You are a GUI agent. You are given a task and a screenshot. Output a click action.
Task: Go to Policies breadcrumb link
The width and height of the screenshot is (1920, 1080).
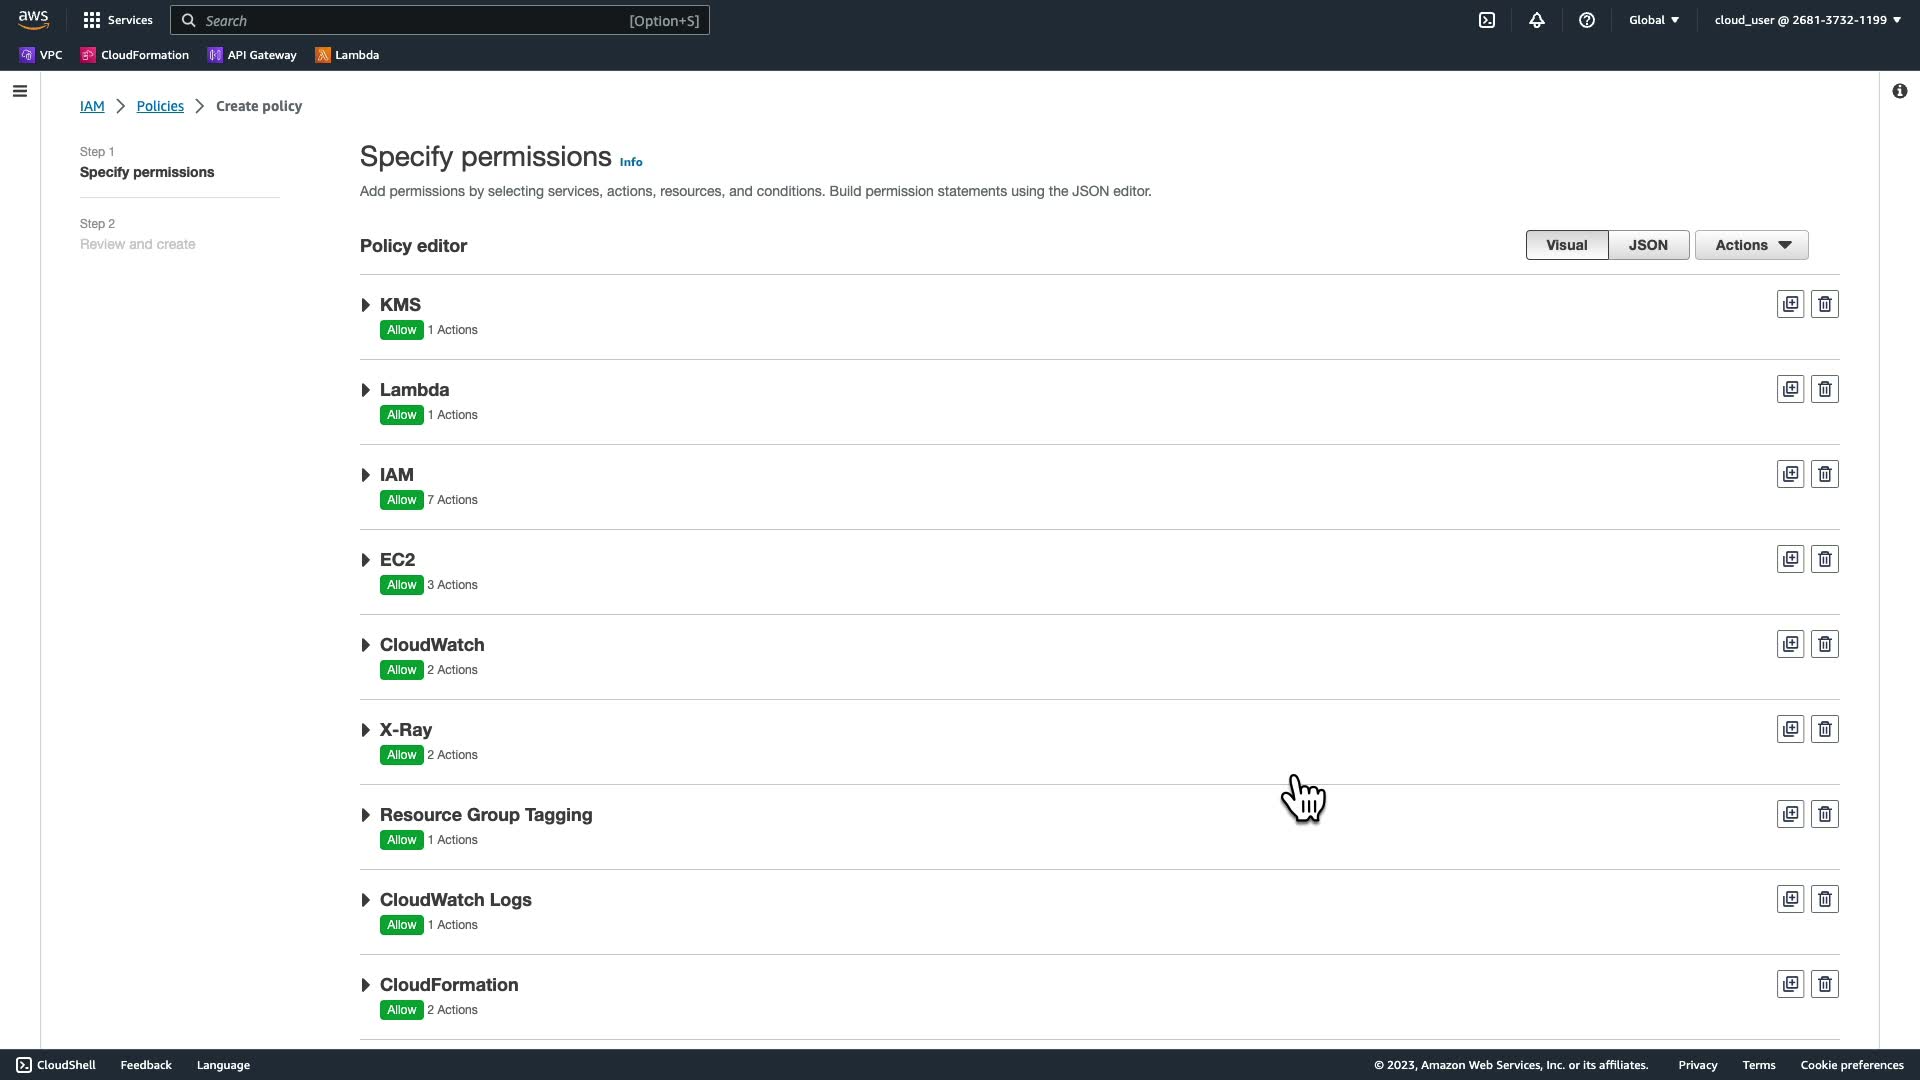pyautogui.click(x=160, y=106)
